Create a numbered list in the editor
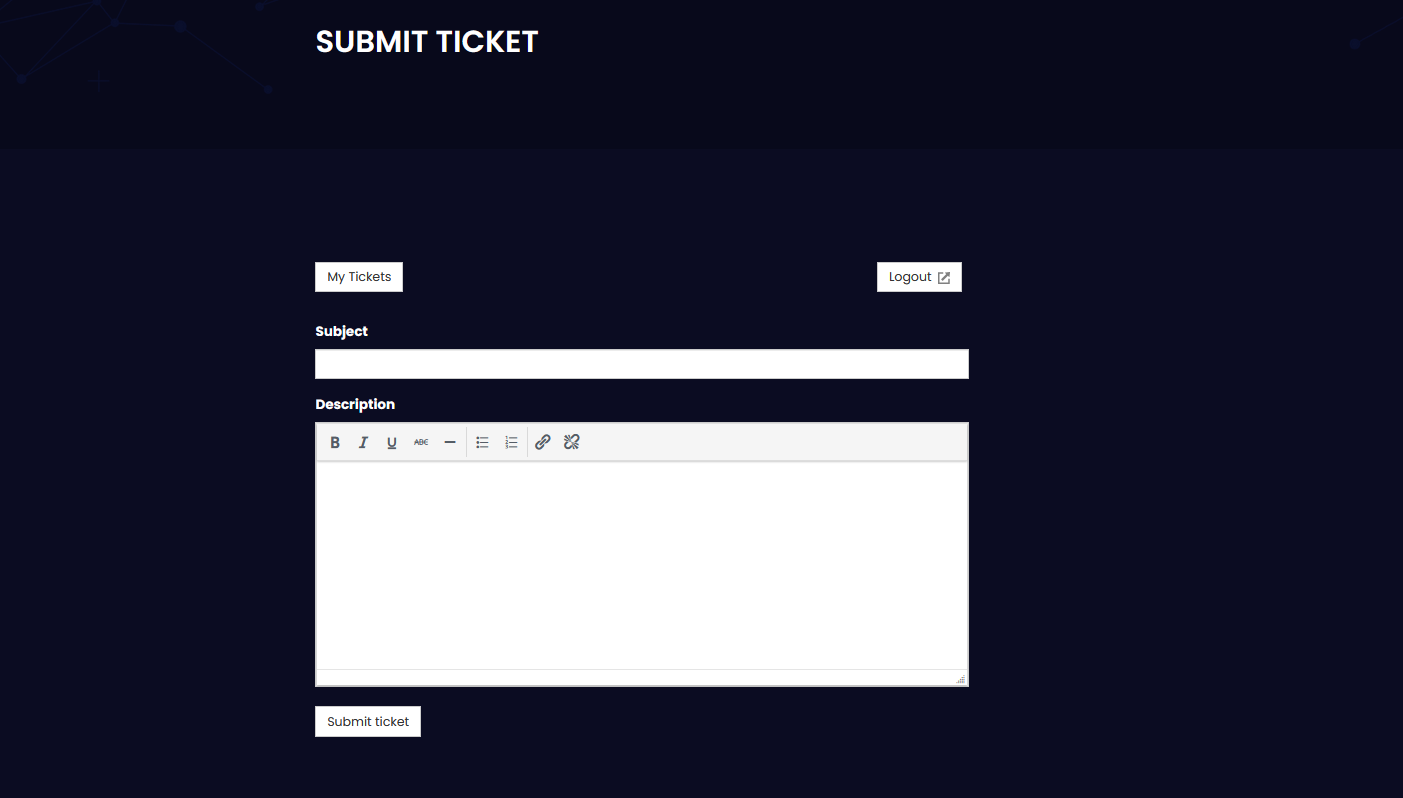1403x798 pixels. point(511,441)
